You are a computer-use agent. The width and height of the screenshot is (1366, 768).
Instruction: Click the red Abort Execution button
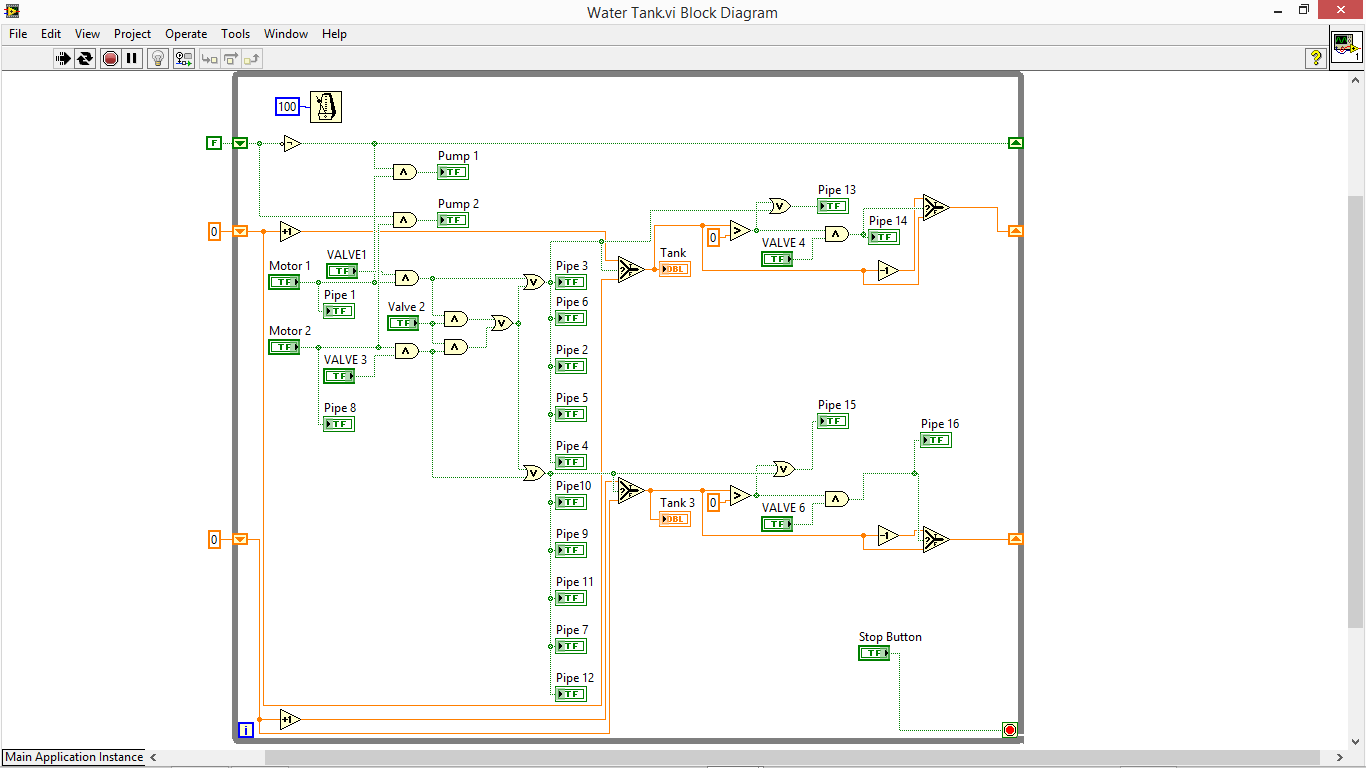tap(110, 59)
